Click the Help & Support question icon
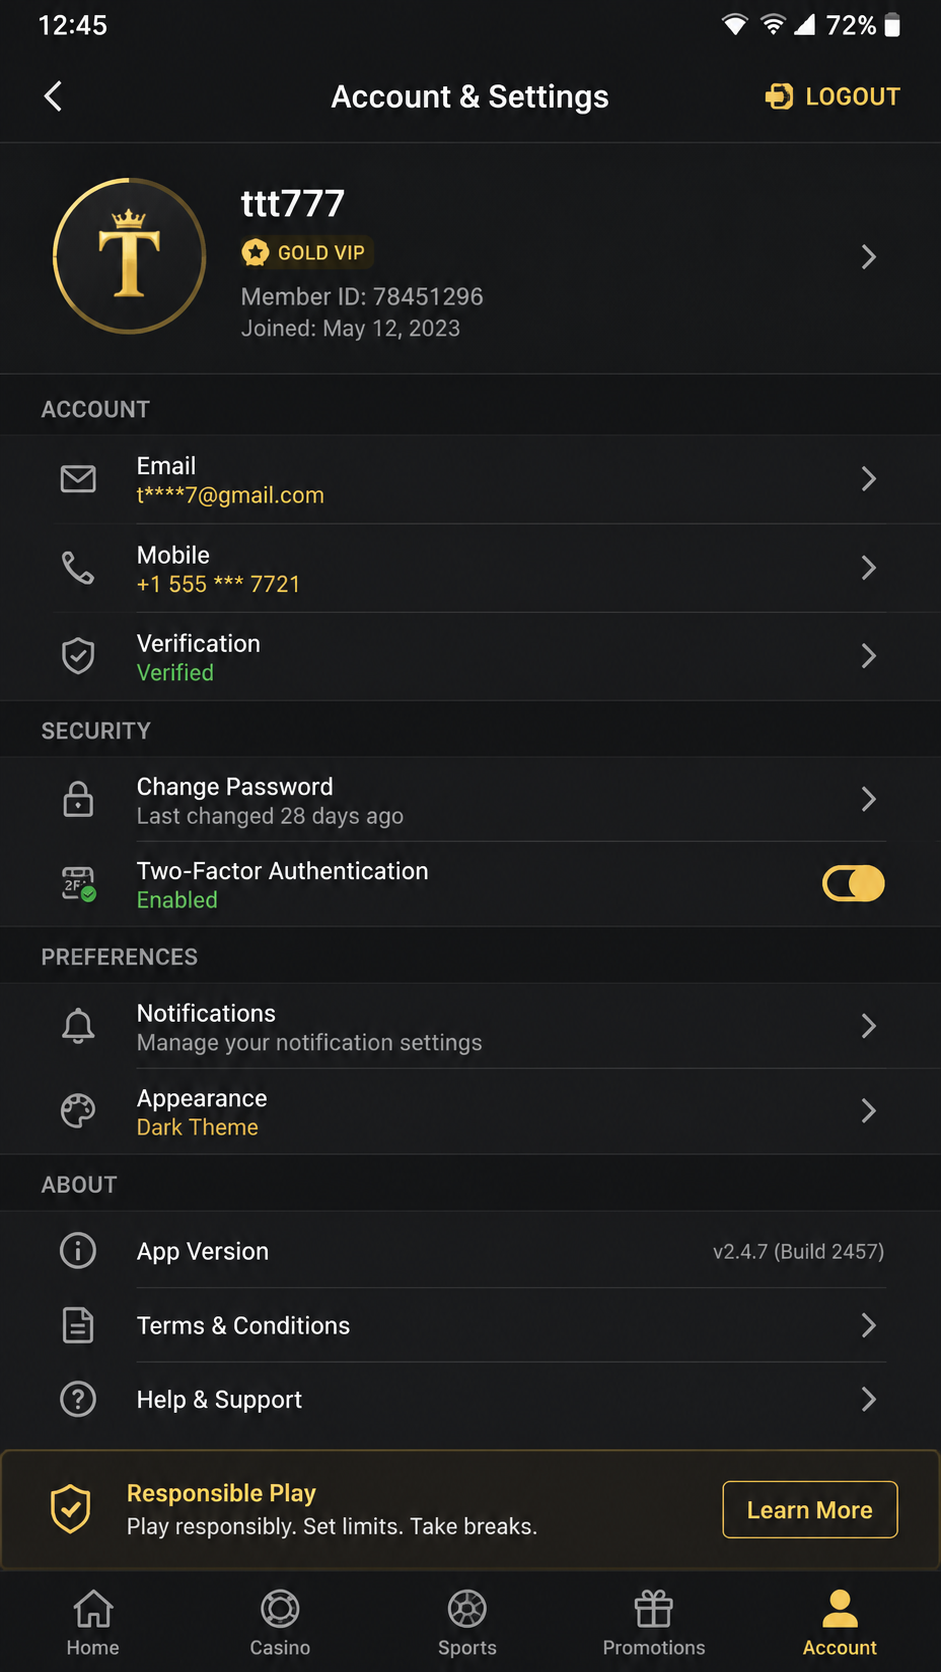The height and width of the screenshot is (1672, 941). click(x=78, y=1399)
